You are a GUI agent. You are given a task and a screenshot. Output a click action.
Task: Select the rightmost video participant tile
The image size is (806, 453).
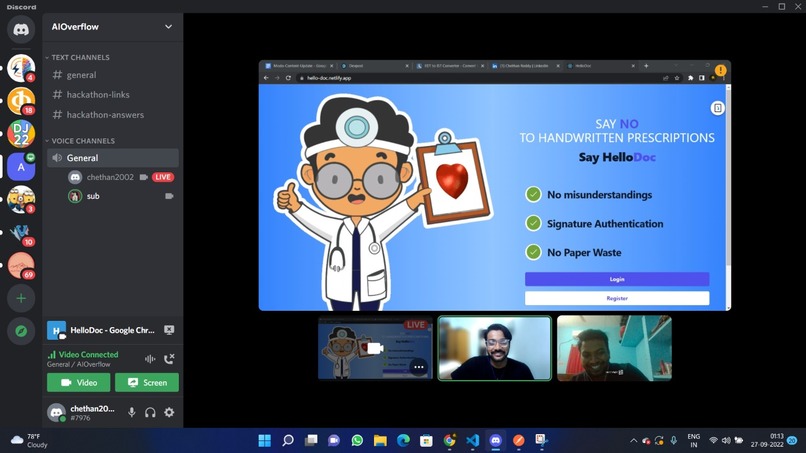click(x=614, y=348)
